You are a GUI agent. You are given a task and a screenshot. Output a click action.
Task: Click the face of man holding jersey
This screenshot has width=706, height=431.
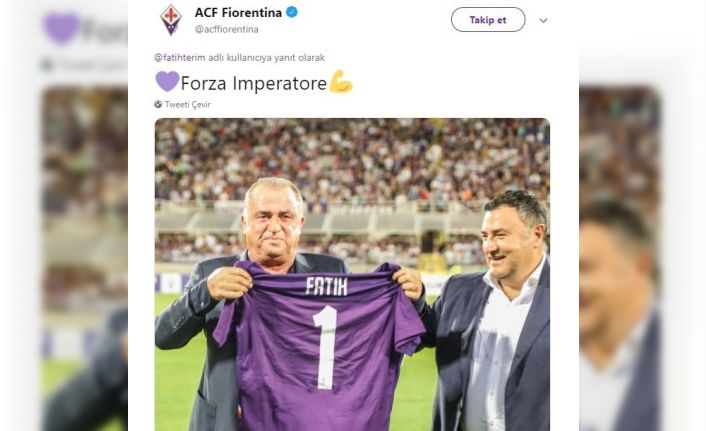tap(273, 220)
